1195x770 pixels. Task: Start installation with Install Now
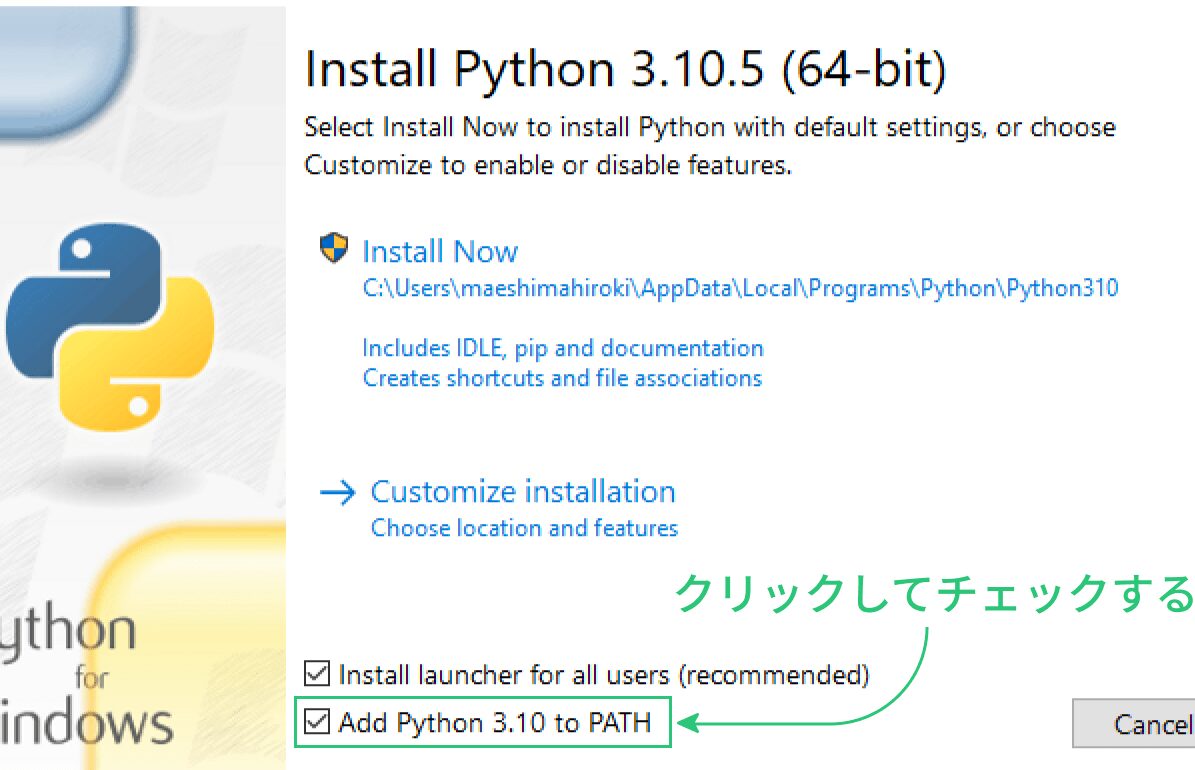(x=441, y=250)
